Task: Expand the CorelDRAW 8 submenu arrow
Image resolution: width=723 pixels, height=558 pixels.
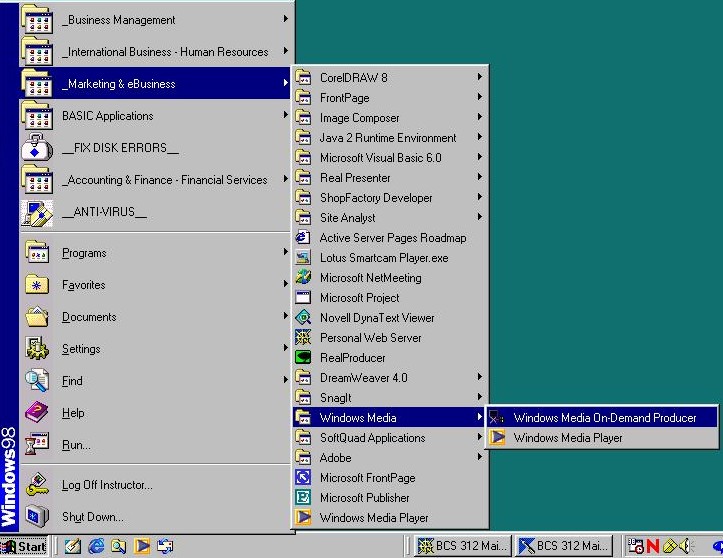Action: tap(480, 77)
